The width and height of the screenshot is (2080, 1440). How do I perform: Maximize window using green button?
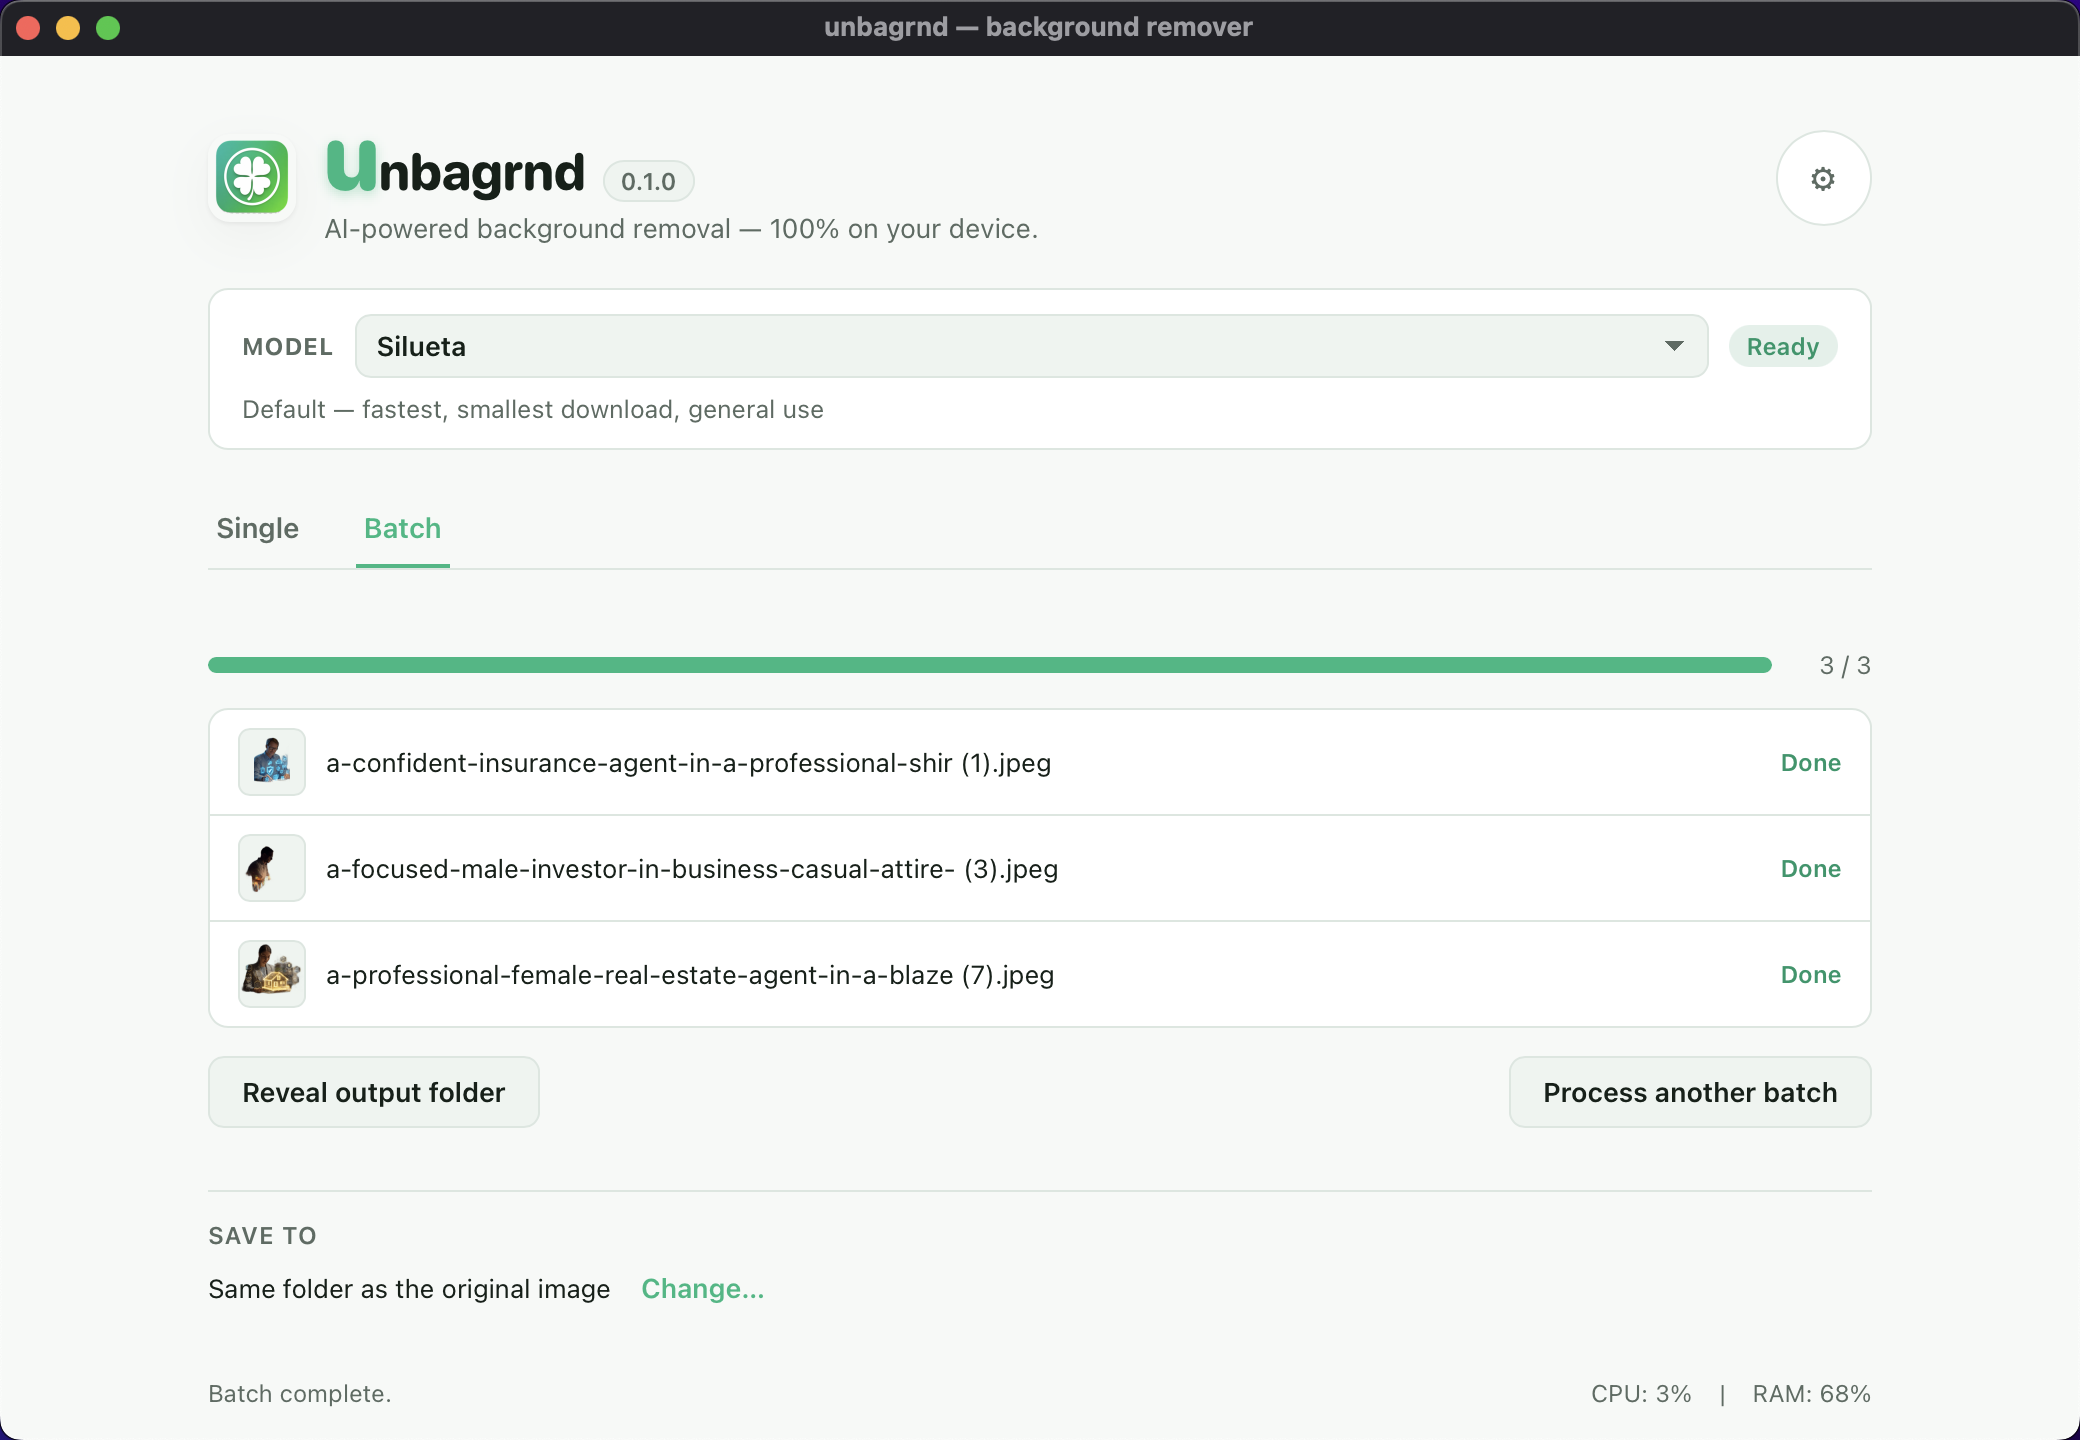pos(108,28)
